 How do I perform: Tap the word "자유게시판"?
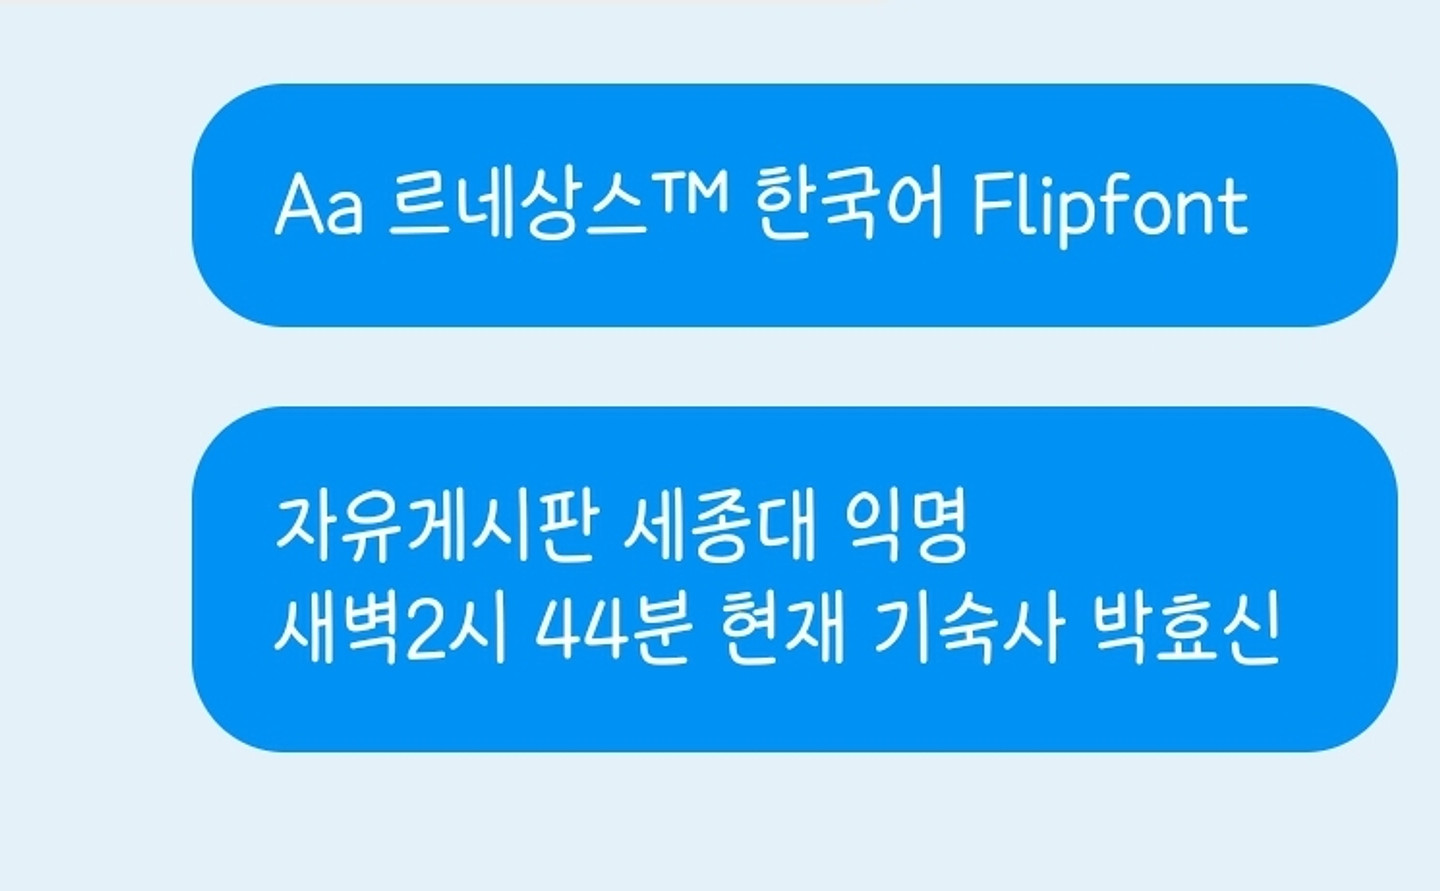tap(437, 528)
